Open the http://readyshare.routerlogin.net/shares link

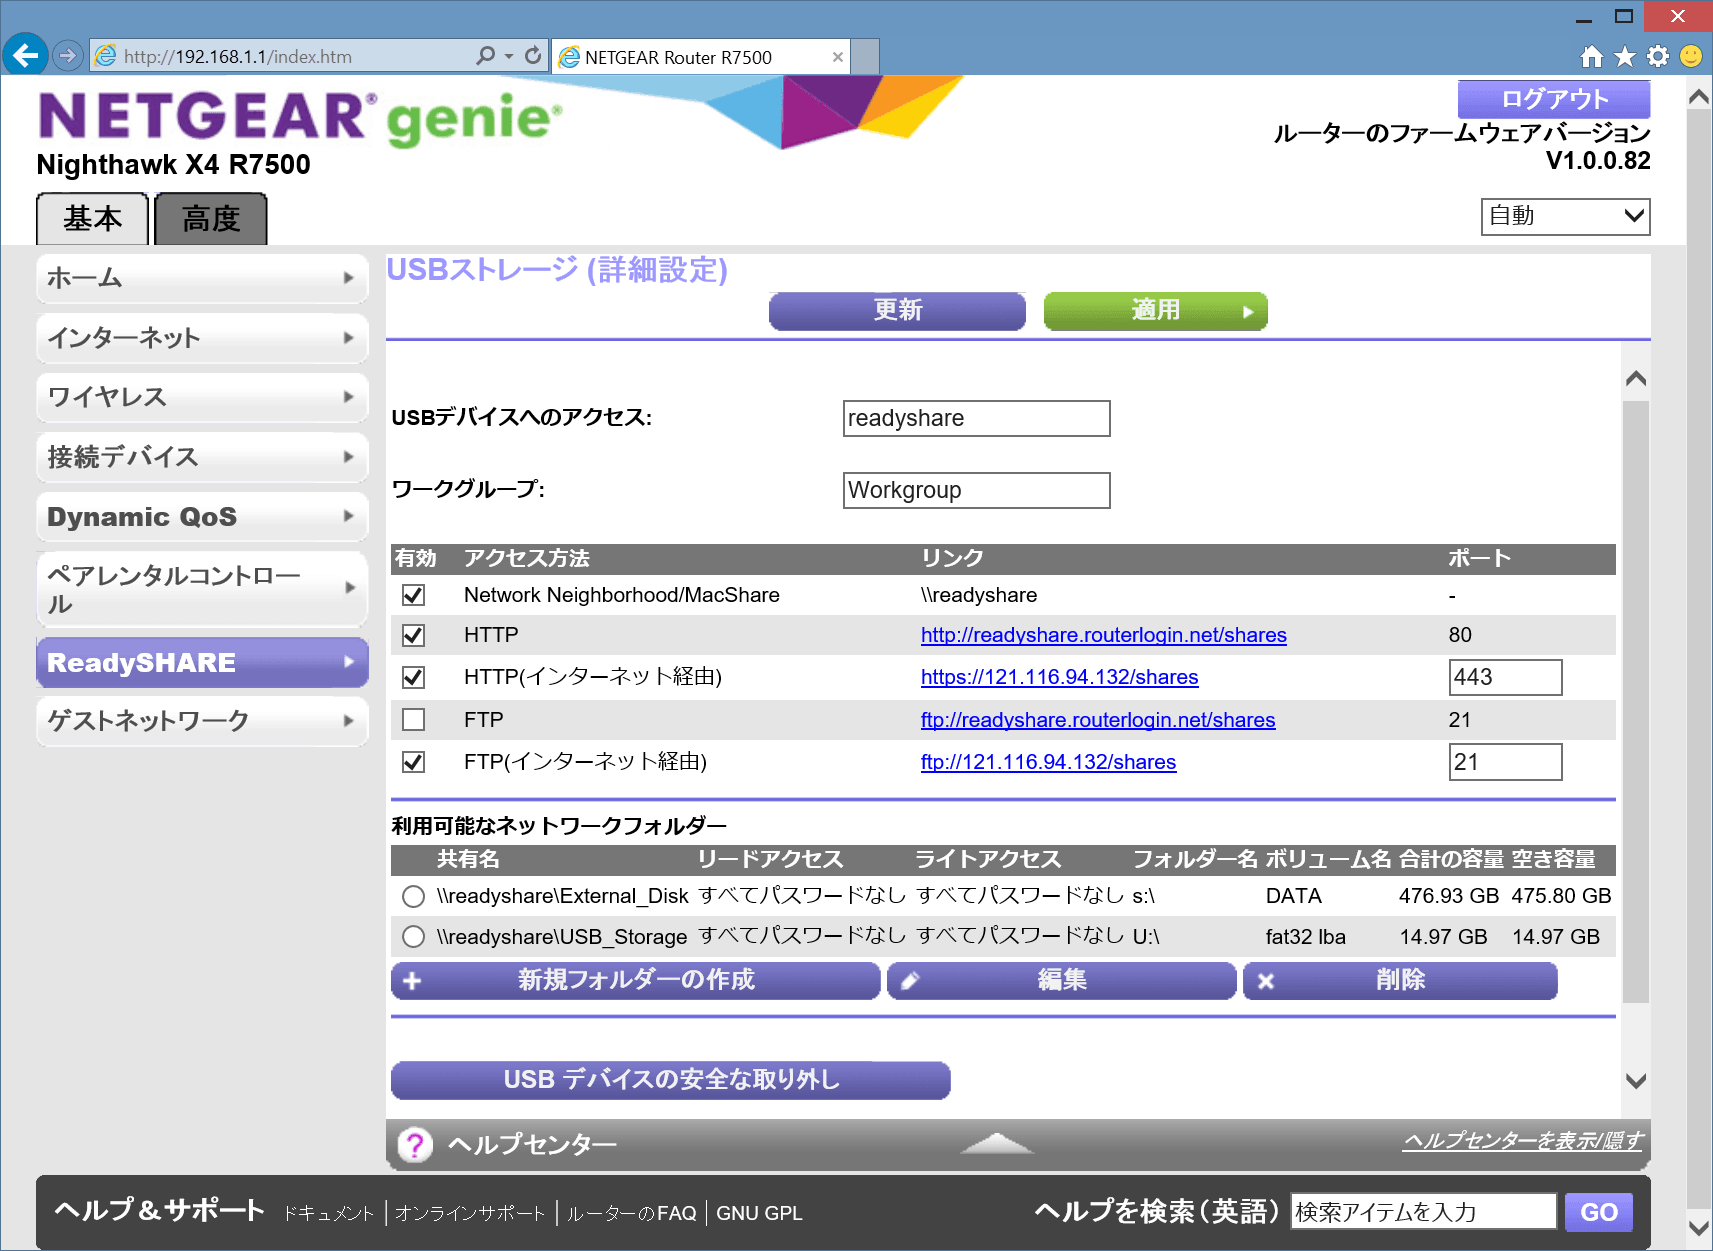pyautogui.click(x=1103, y=635)
